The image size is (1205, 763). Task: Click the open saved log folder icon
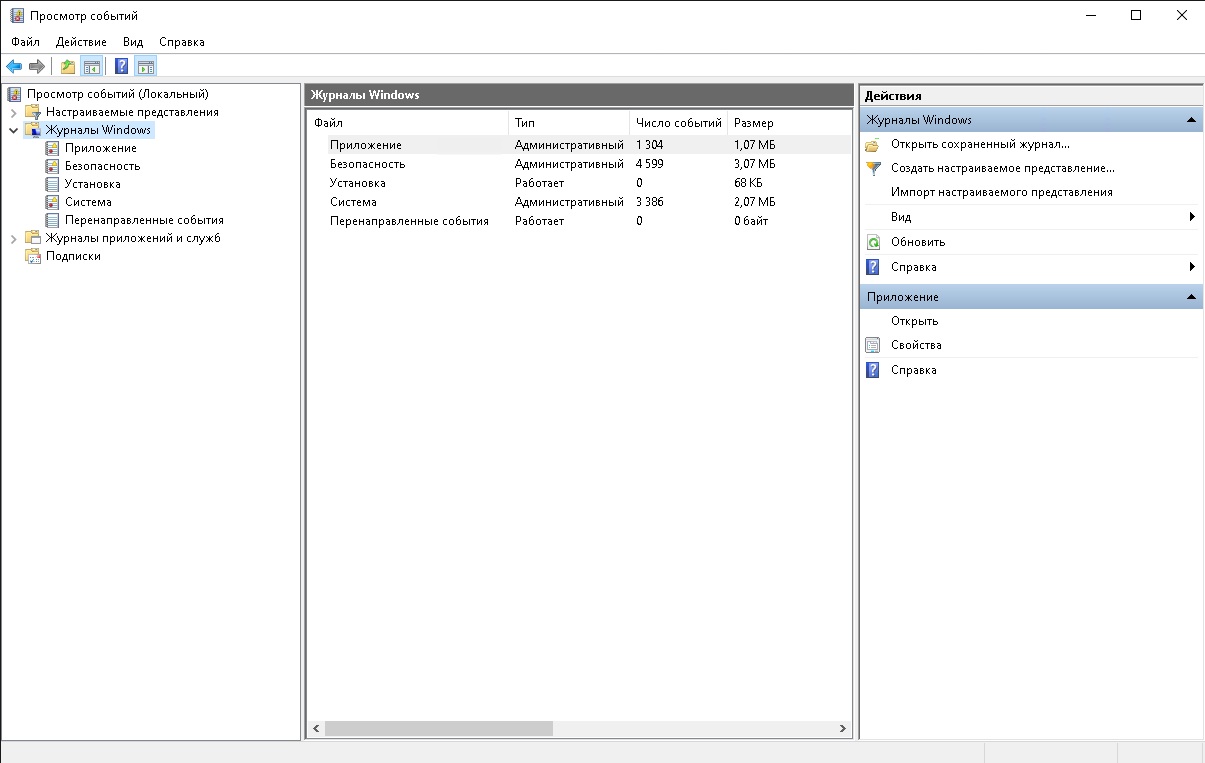coord(873,144)
